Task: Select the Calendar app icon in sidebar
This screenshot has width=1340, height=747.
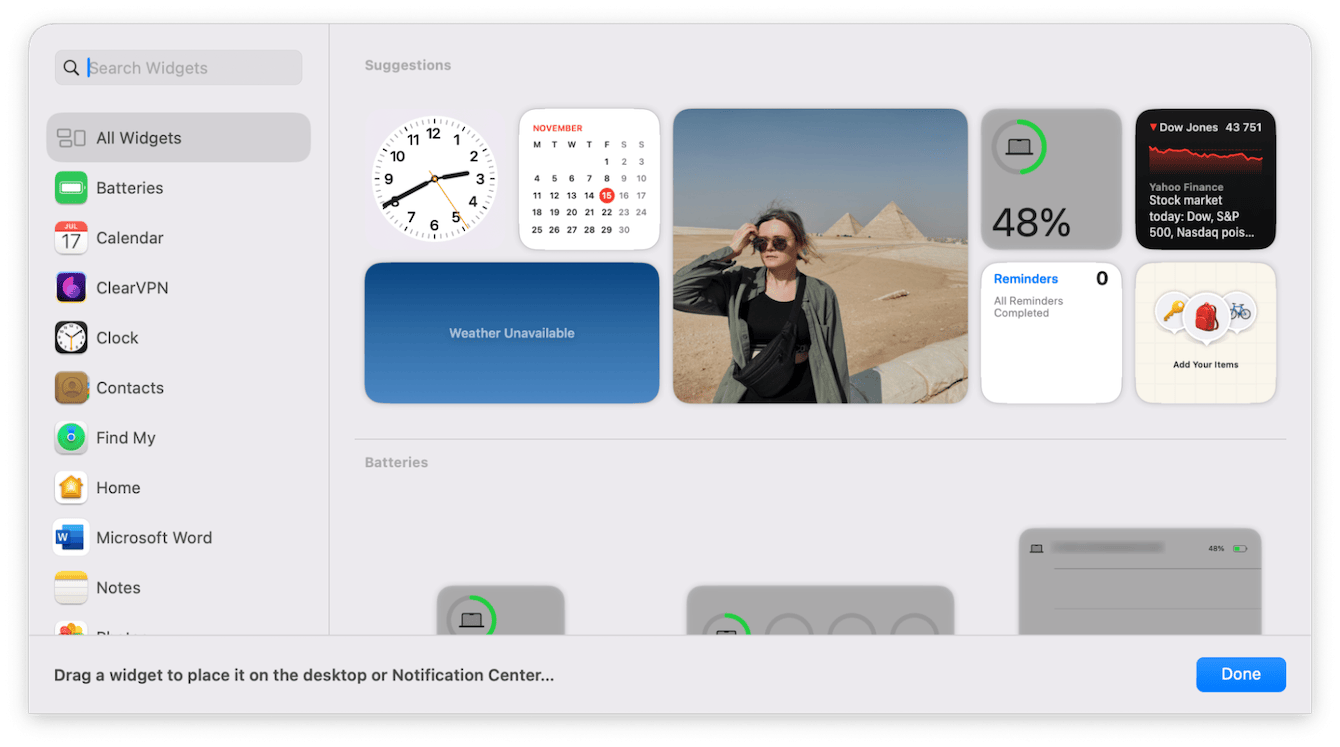Action: 71,238
